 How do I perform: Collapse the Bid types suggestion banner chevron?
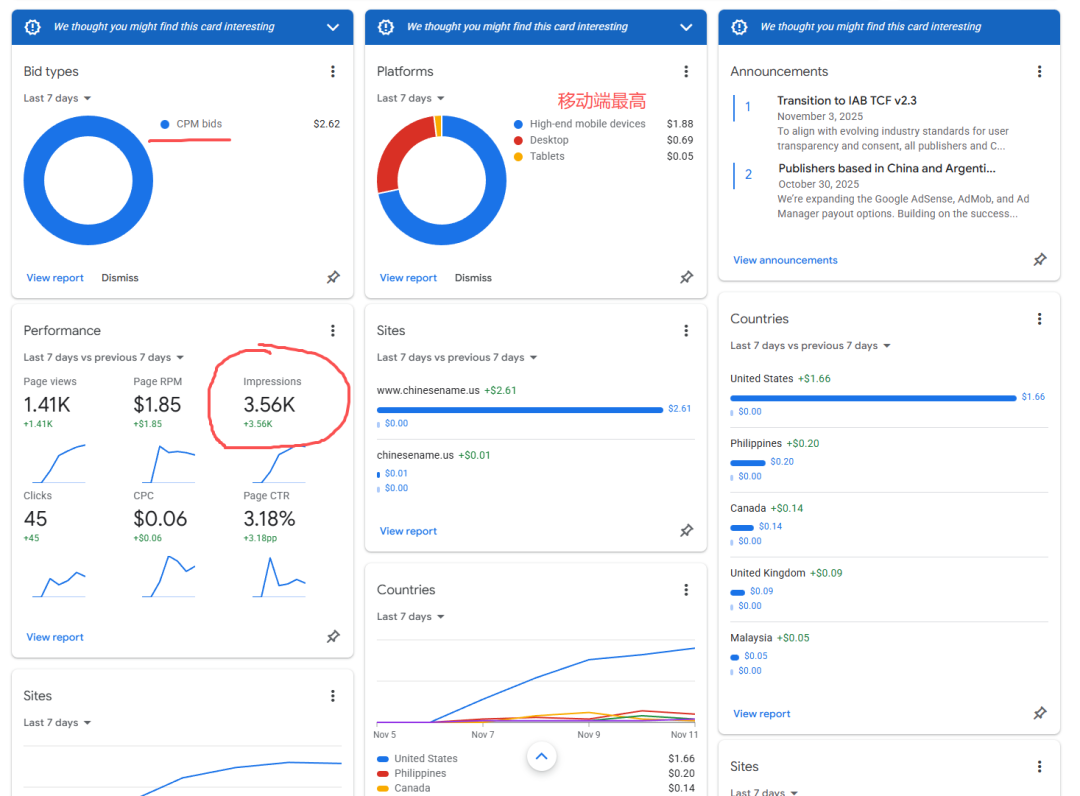click(x=333, y=27)
